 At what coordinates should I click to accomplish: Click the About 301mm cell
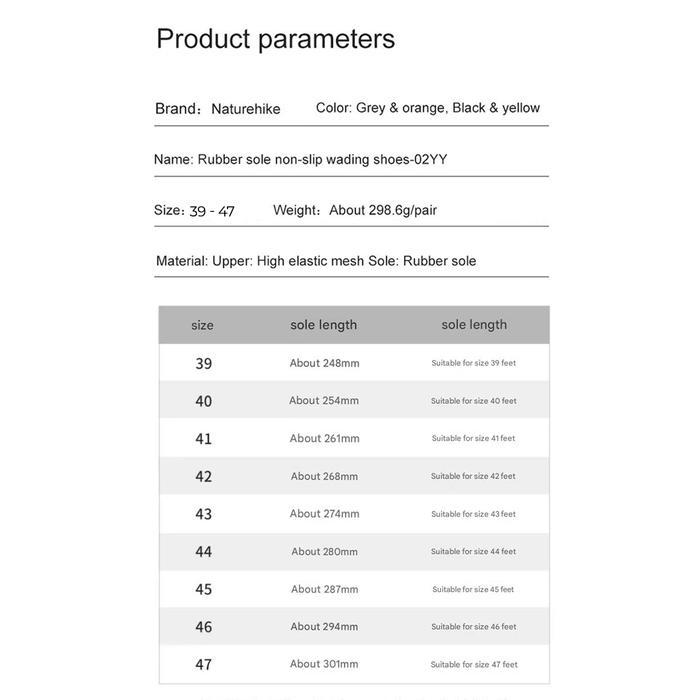click(x=324, y=664)
